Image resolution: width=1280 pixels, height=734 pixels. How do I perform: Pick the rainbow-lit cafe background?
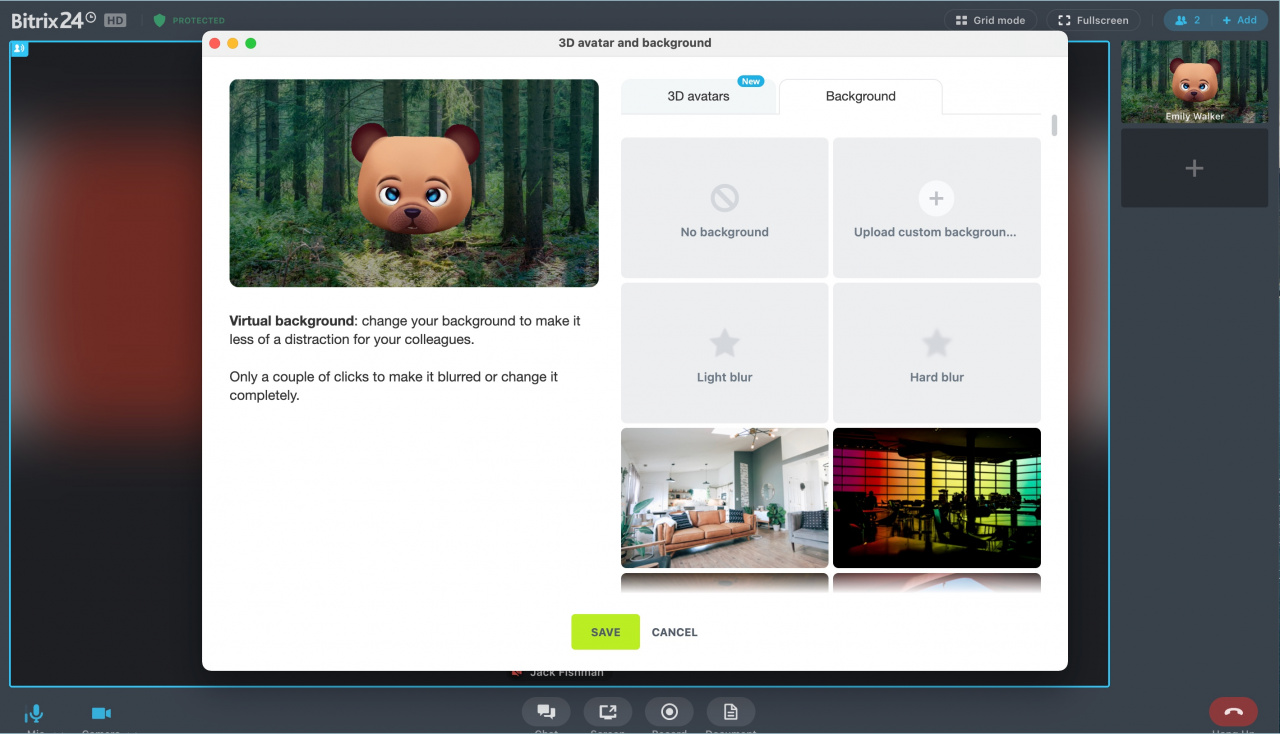[x=937, y=498]
